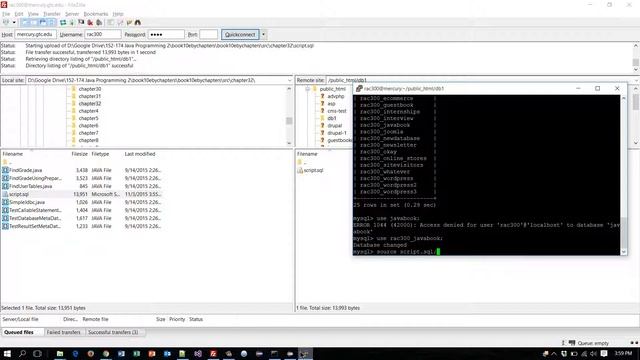Select local script.sql file row
The image size is (640, 360).
(82, 194)
